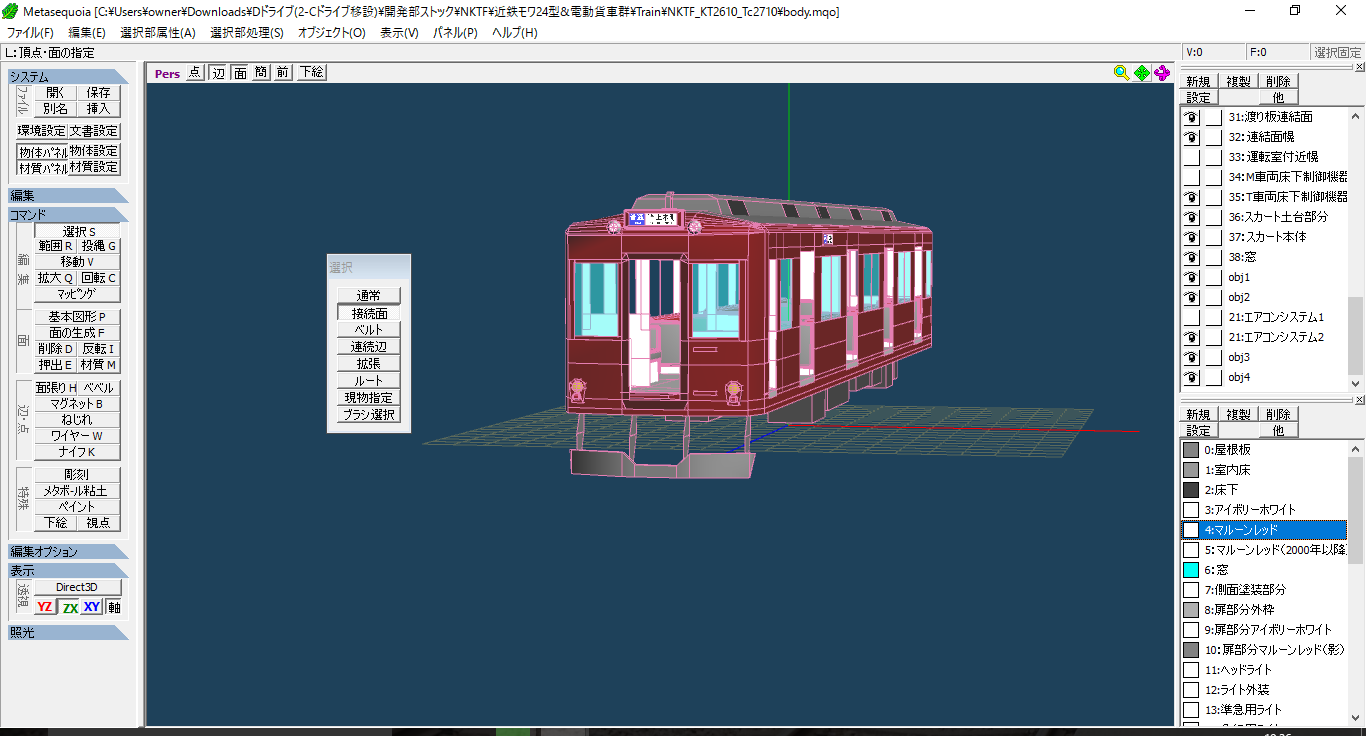Open the 材質パネル button

[42, 167]
